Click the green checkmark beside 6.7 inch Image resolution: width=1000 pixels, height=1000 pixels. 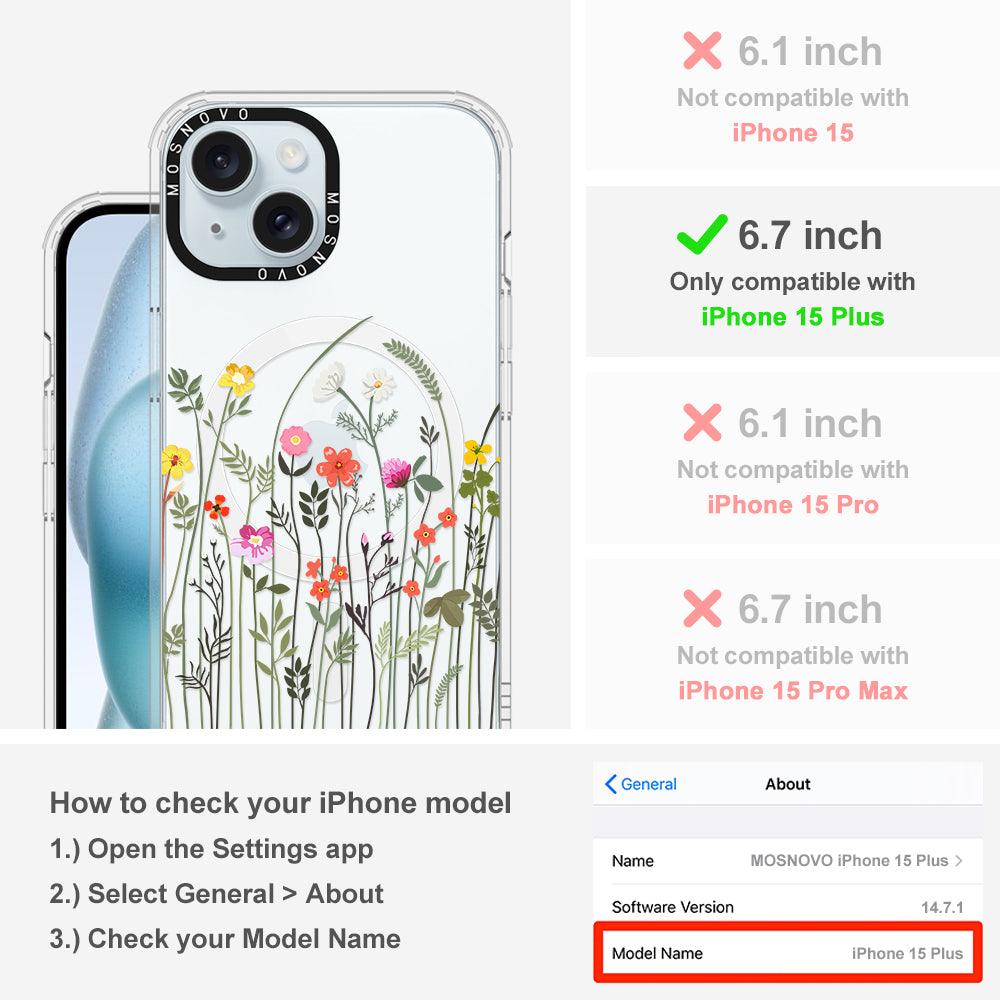[702, 235]
